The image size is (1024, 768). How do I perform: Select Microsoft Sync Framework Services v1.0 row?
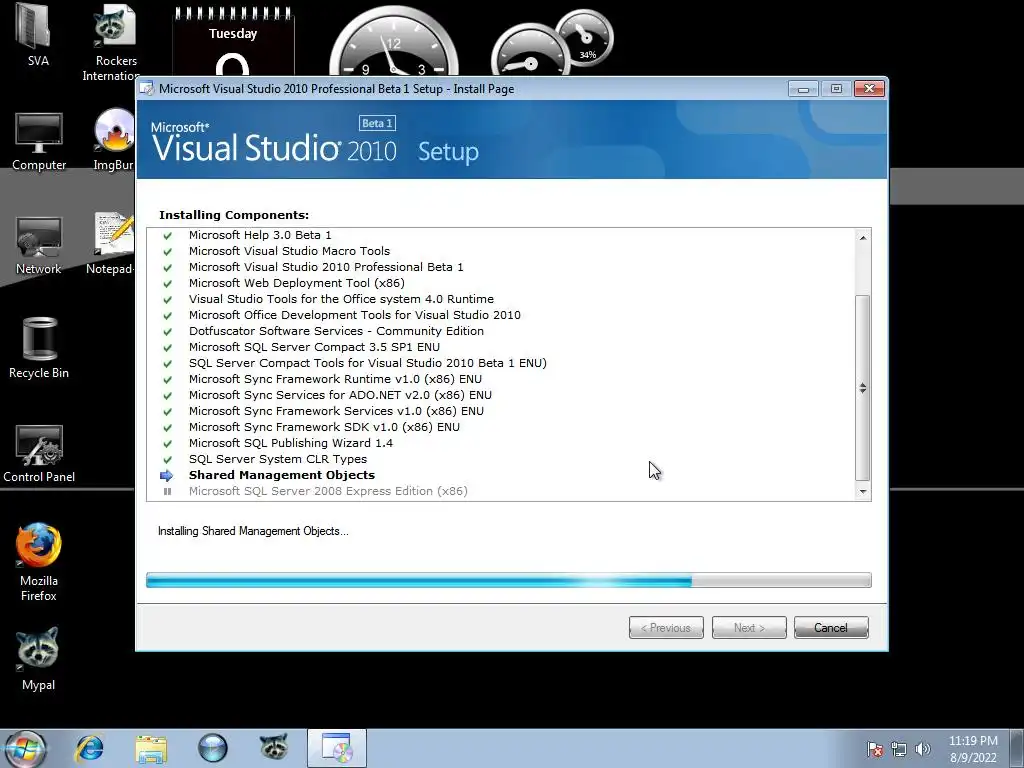pyautogui.click(x=336, y=411)
